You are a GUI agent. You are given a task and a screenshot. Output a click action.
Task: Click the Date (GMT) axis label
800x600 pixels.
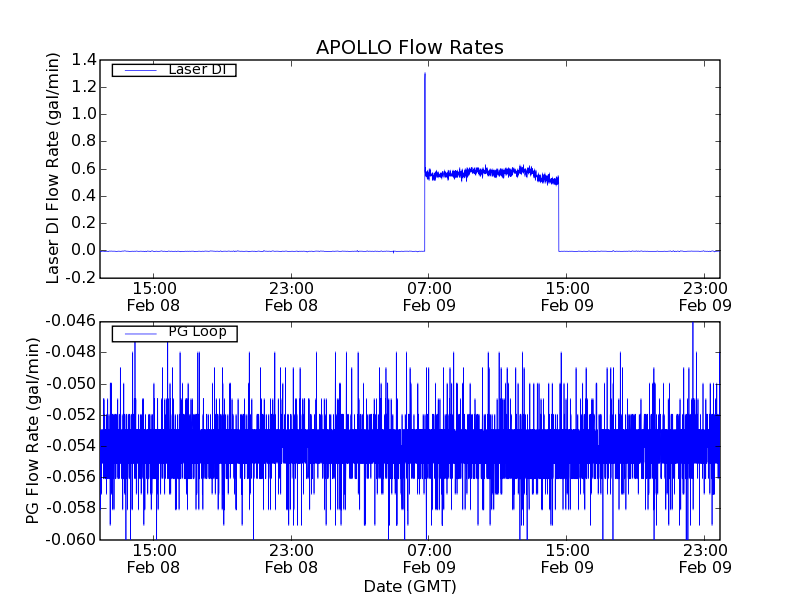pos(410,586)
